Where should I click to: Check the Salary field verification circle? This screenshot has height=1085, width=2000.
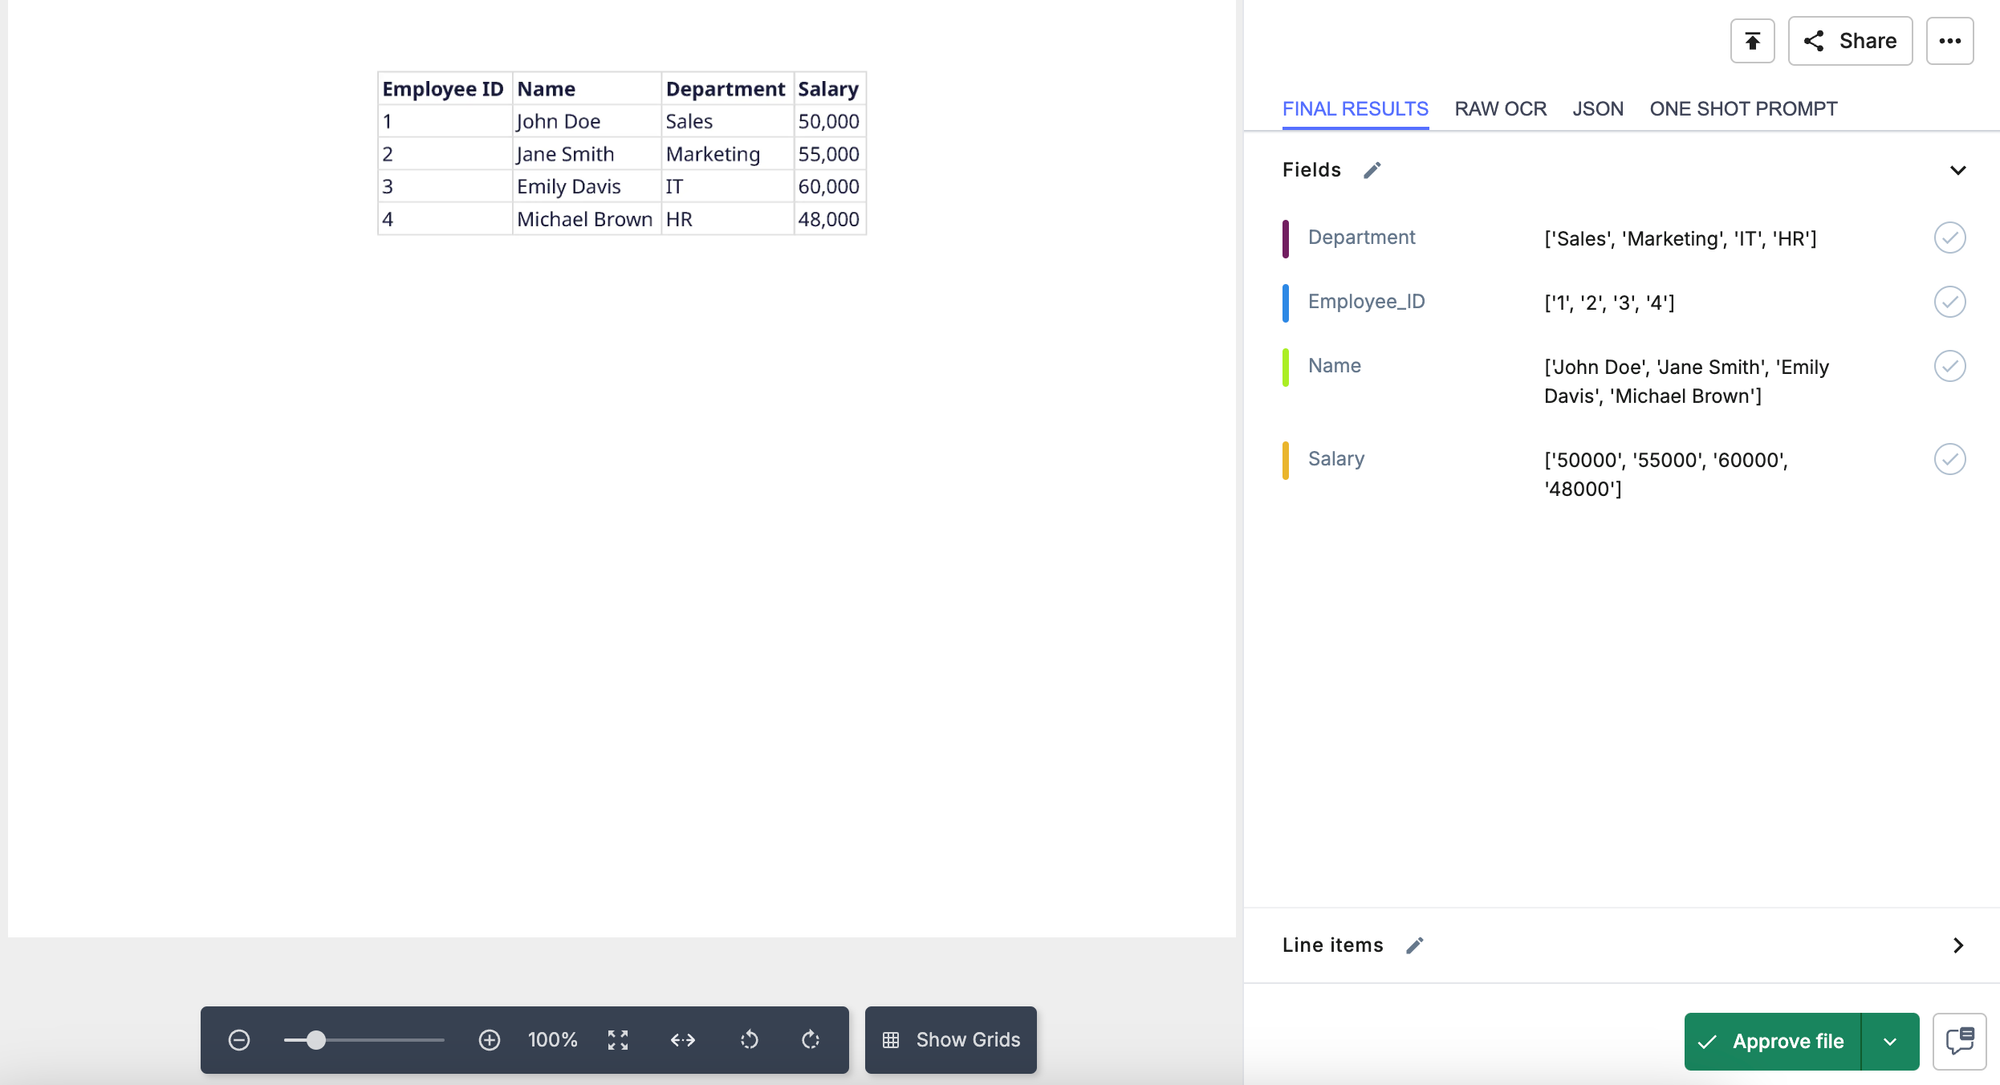click(x=1949, y=459)
